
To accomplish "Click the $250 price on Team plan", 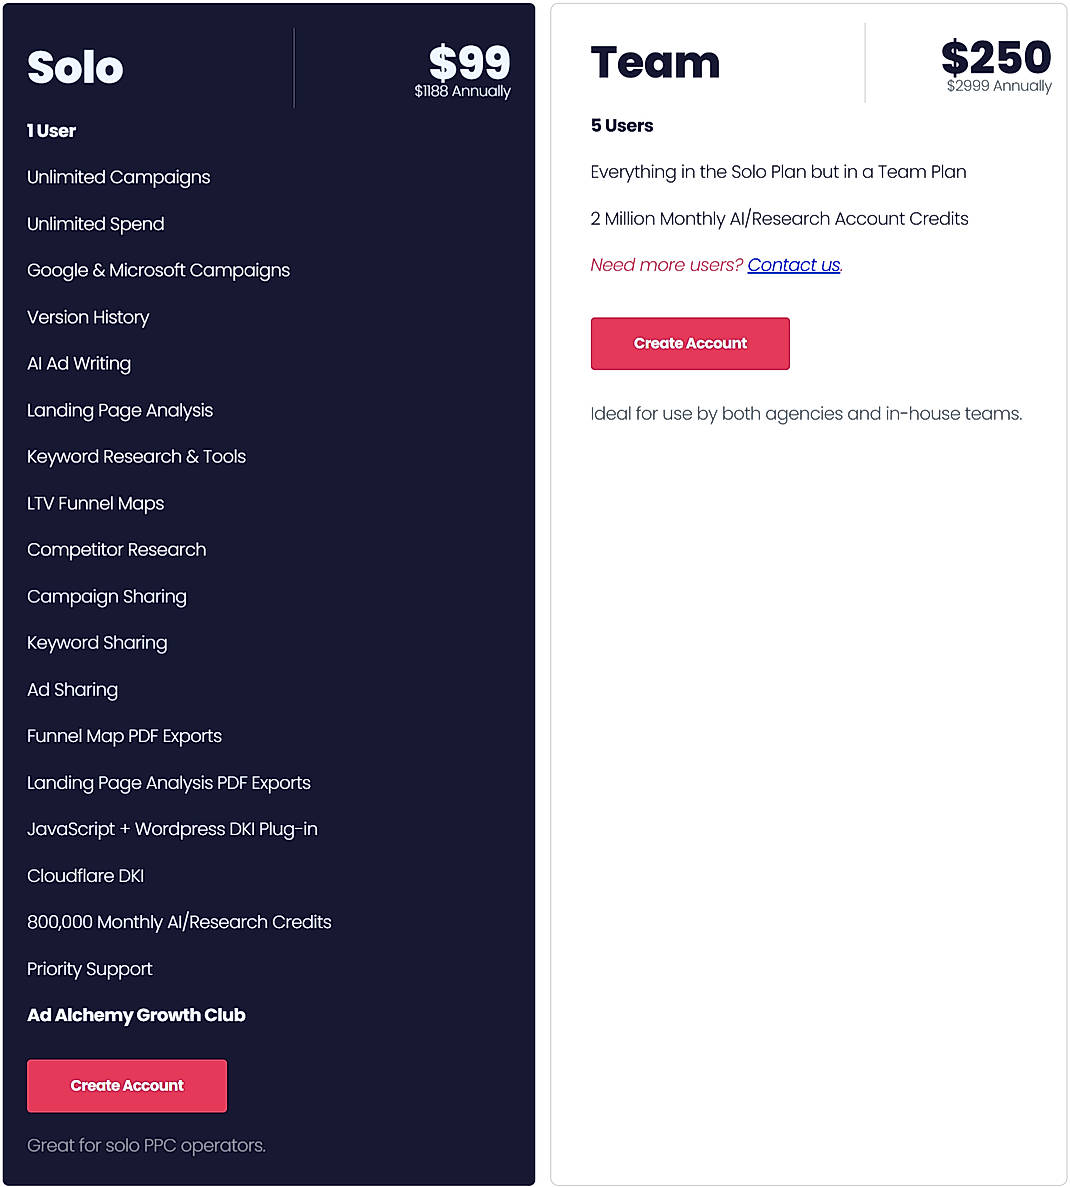I will point(996,58).
